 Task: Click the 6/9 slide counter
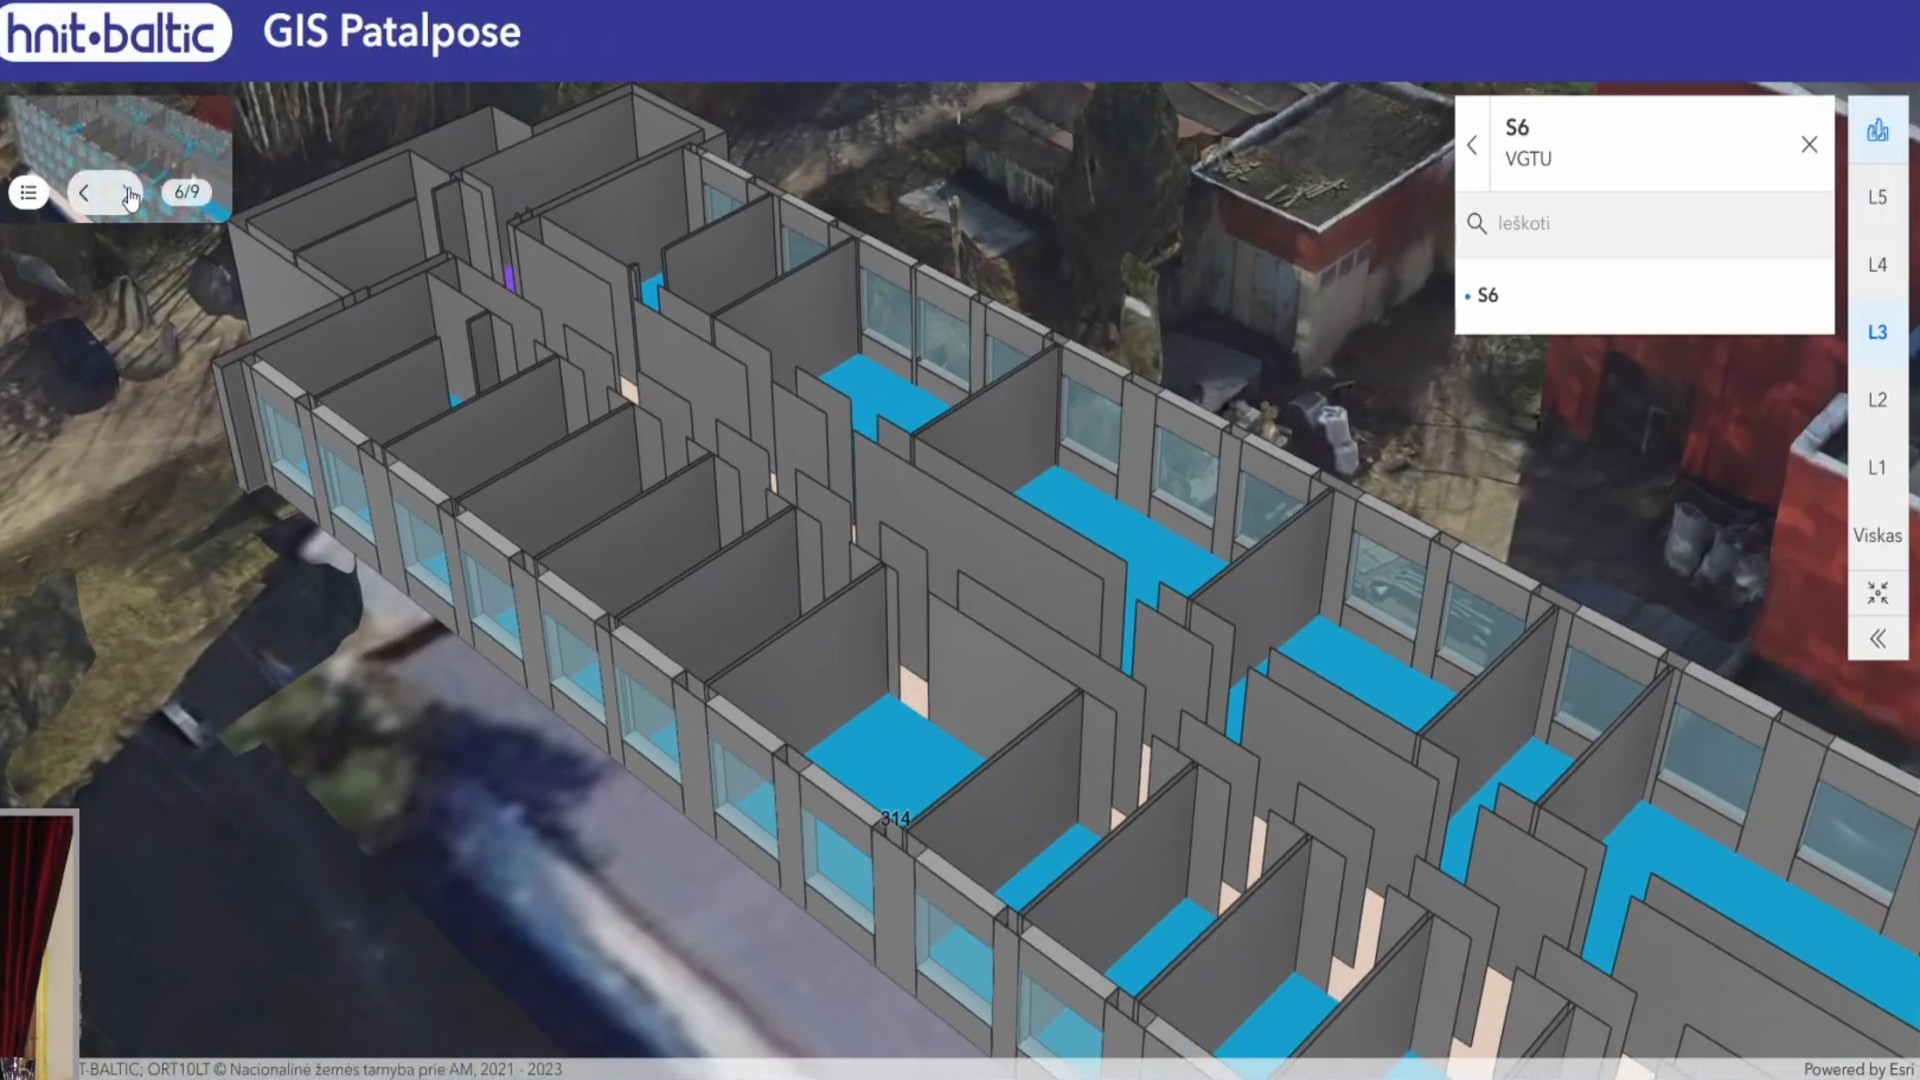[x=187, y=192]
